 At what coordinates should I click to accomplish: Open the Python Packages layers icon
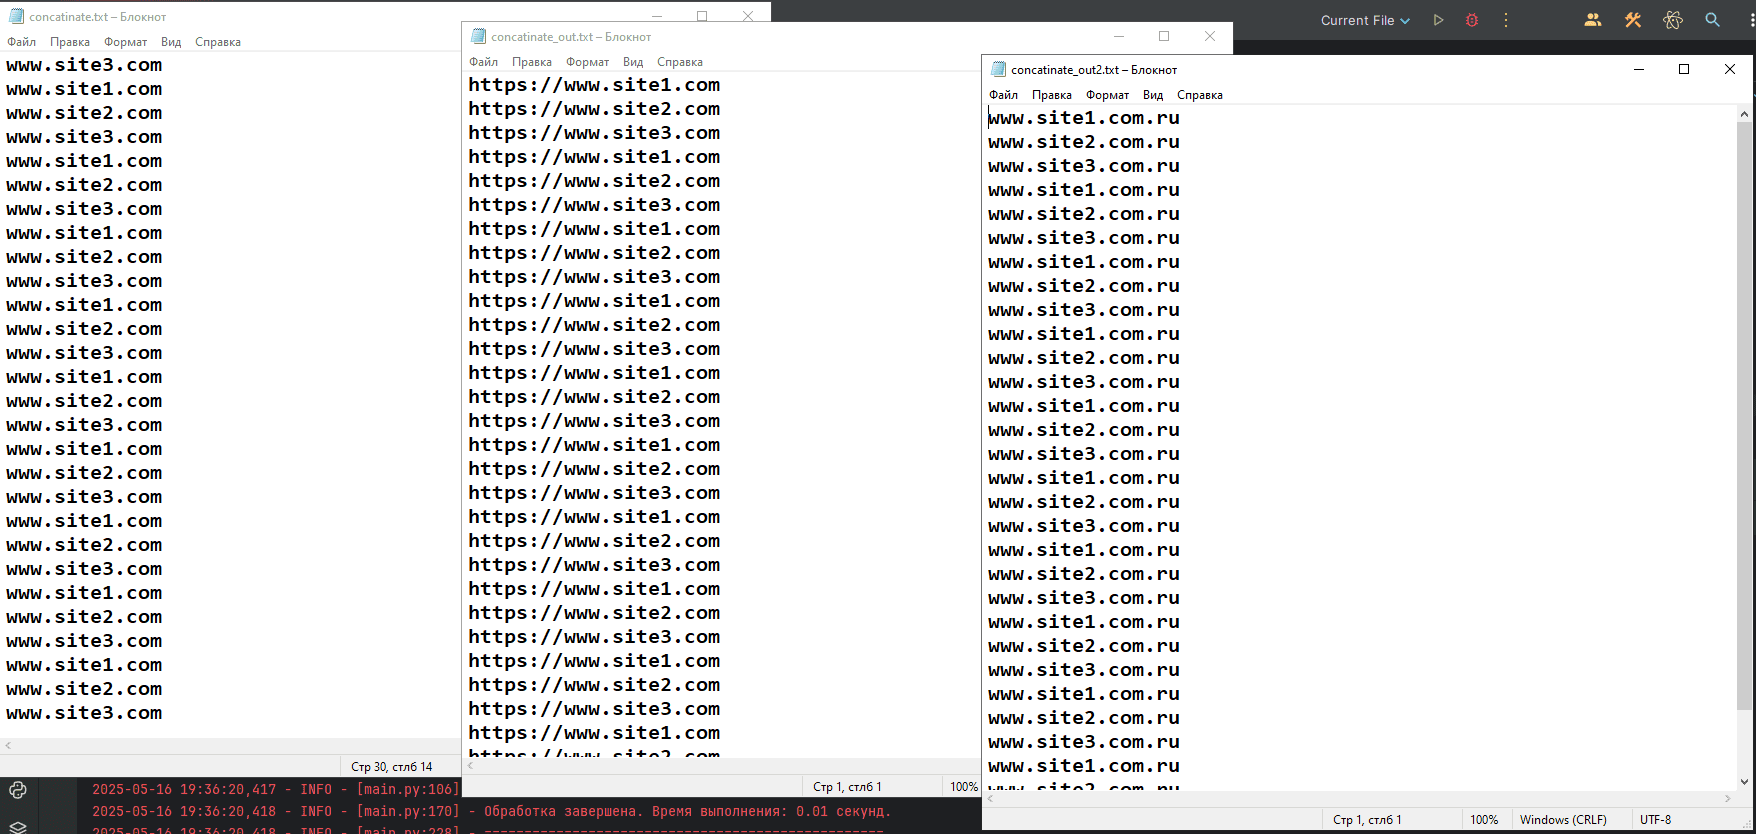point(18,826)
